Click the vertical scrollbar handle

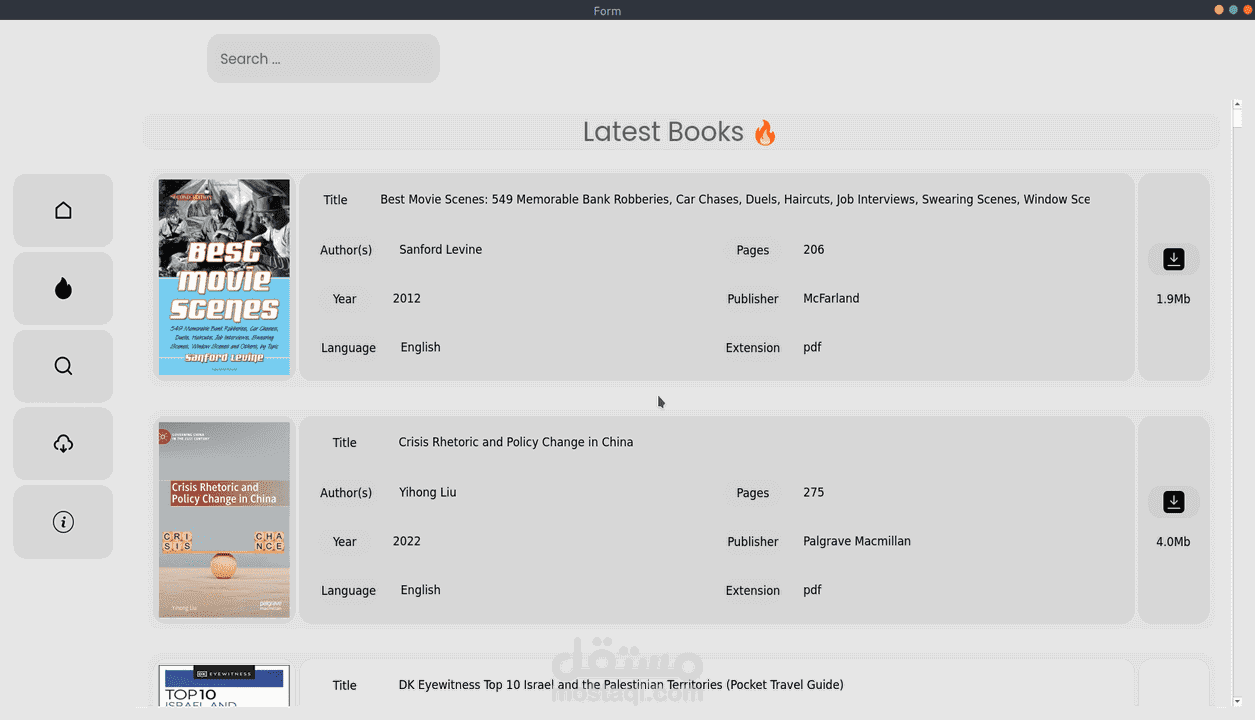point(1237,119)
